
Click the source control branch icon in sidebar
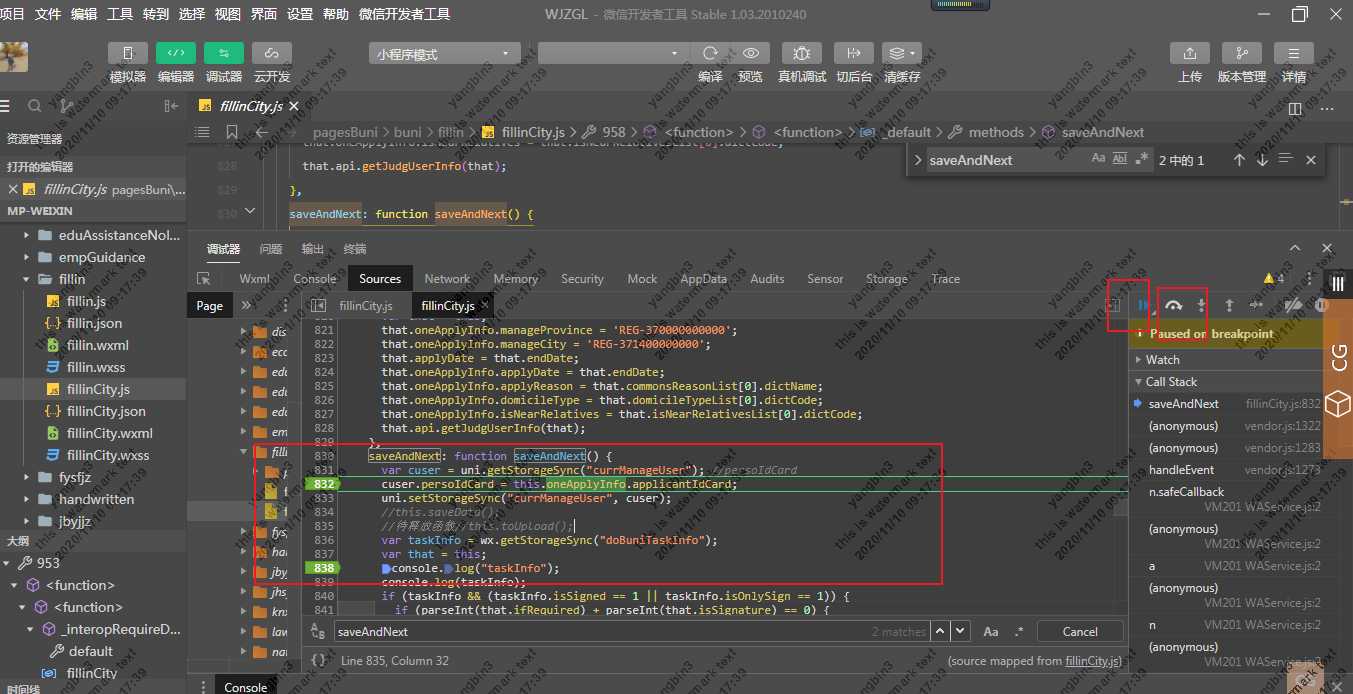pyautogui.click(x=66, y=106)
